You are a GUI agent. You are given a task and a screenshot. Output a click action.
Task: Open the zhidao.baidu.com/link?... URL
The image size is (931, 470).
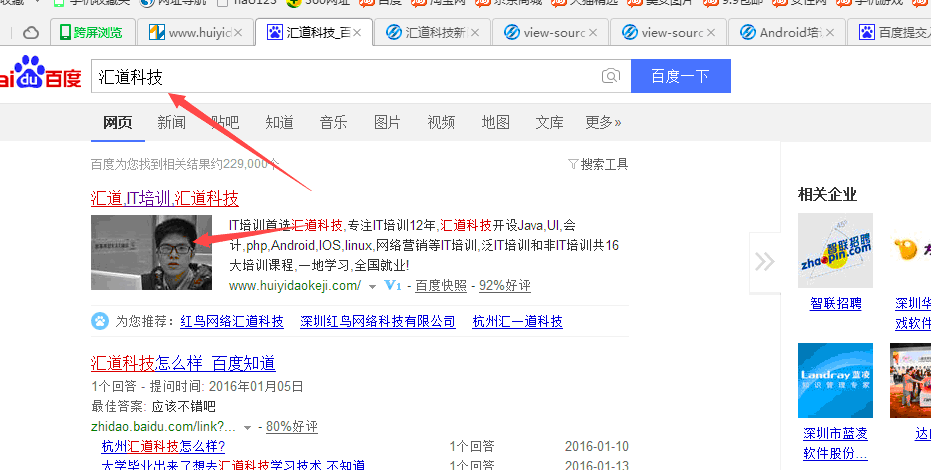point(163,426)
